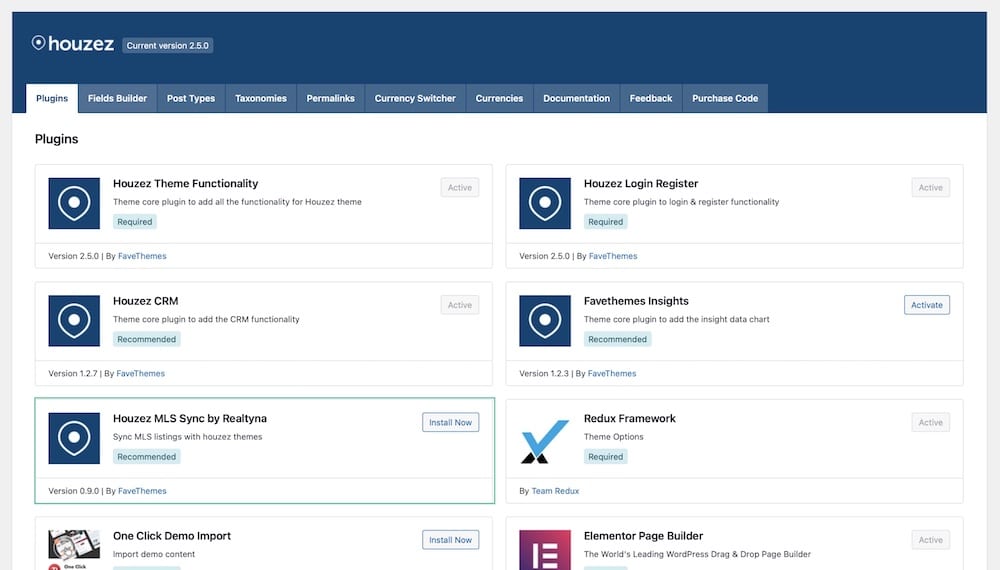Image resolution: width=1000 pixels, height=570 pixels.
Task: Open the Purchase Code tab
Action: coord(725,98)
